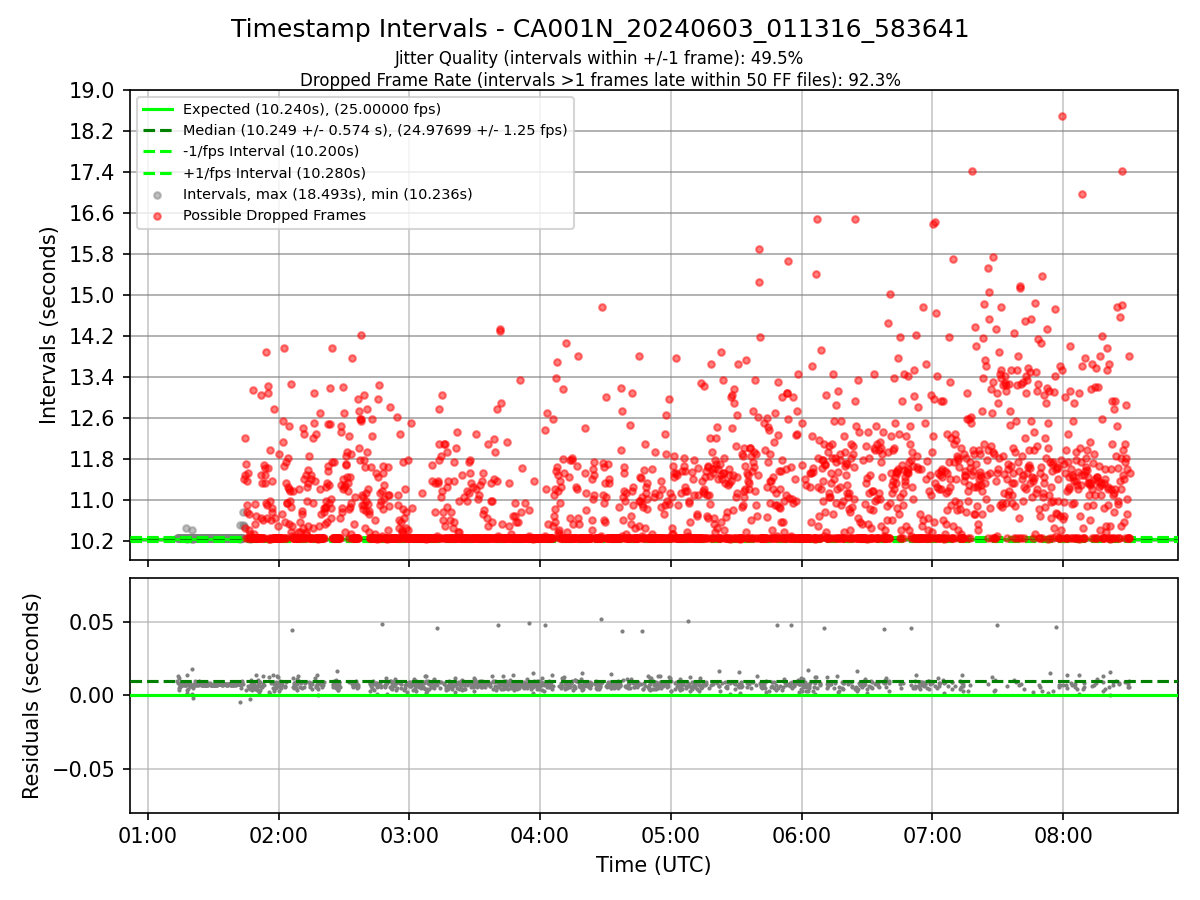Click the 'Residuals (seconds)' y-axis label
The height and width of the screenshot is (900, 1200).
pyautogui.click(x=32, y=696)
